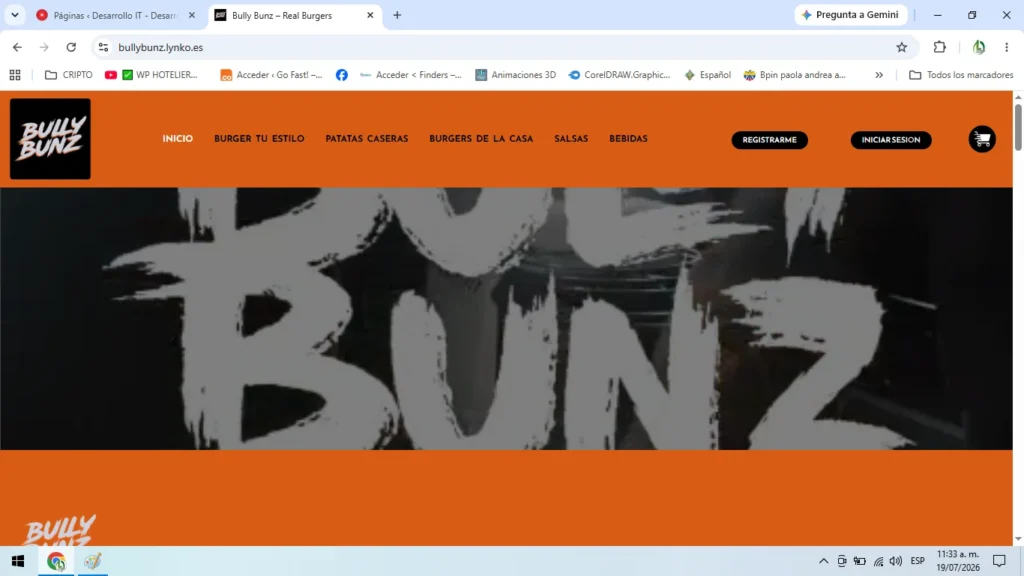The height and width of the screenshot is (576, 1024).
Task: Open the Apps grid in bookmarks bar
Action: 15,75
